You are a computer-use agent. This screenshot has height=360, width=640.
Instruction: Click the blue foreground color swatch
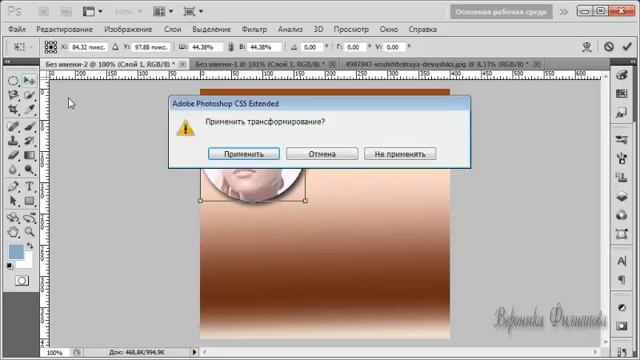click(x=16, y=251)
